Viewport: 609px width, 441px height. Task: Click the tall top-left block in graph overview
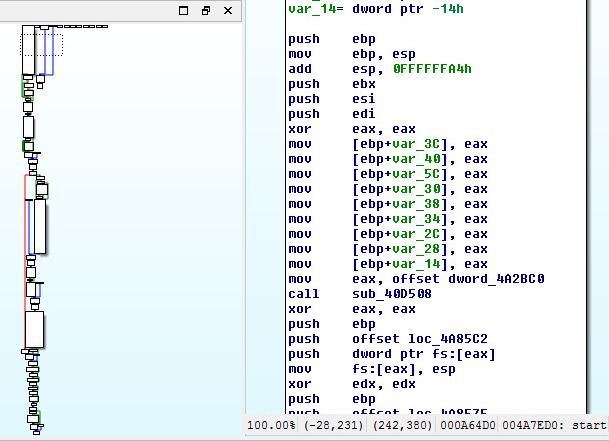tap(28, 50)
